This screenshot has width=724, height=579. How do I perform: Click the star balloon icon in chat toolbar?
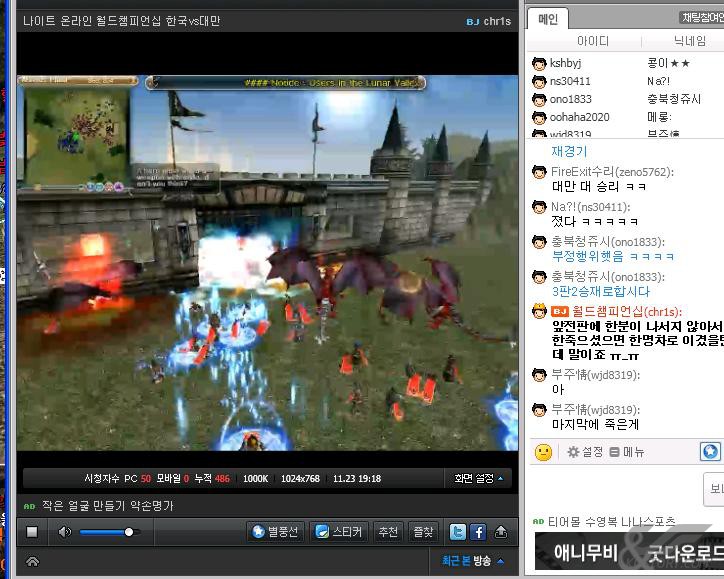click(x=710, y=452)
